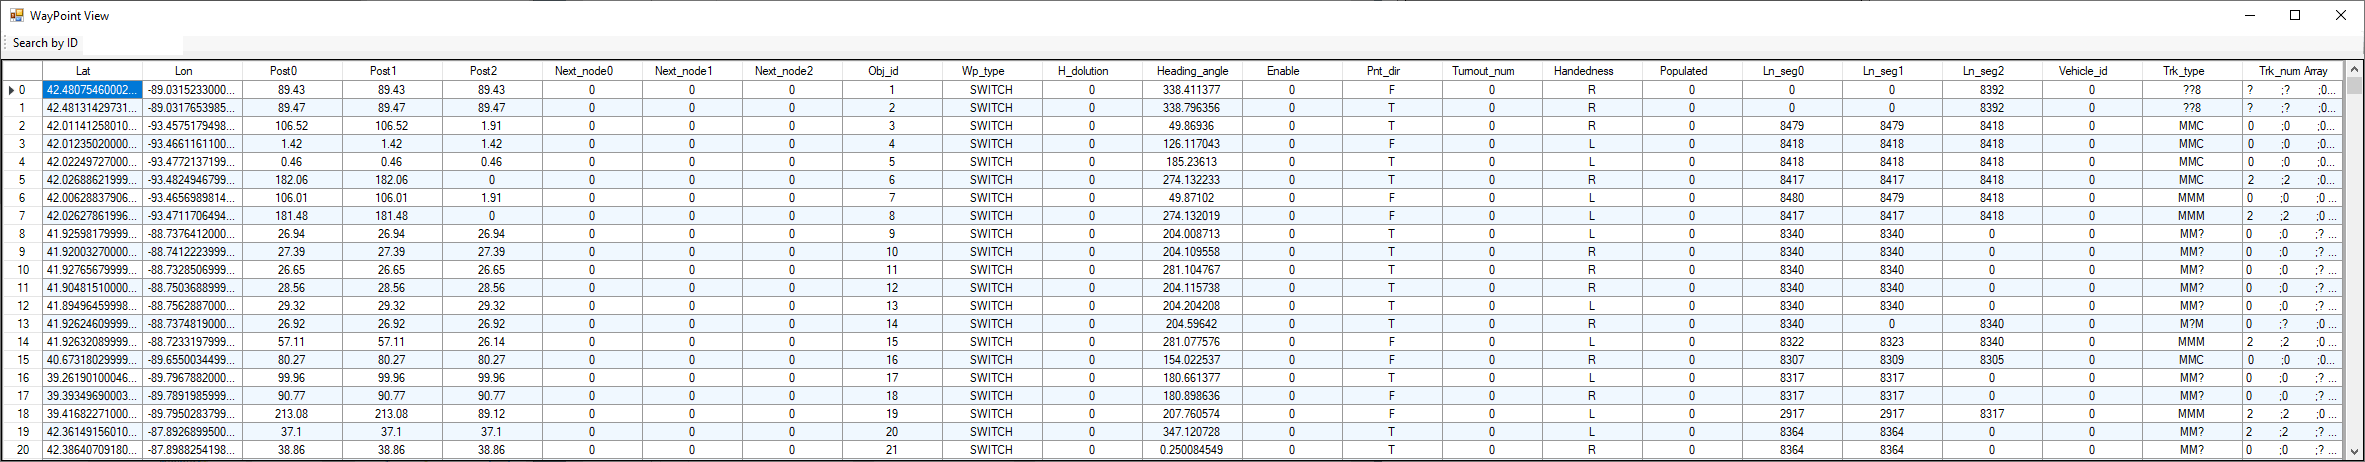Image resolution: width=2365 pixels, height=462 pixels.
Task: Click the Obj_id column header
Action: click(883, 71)
